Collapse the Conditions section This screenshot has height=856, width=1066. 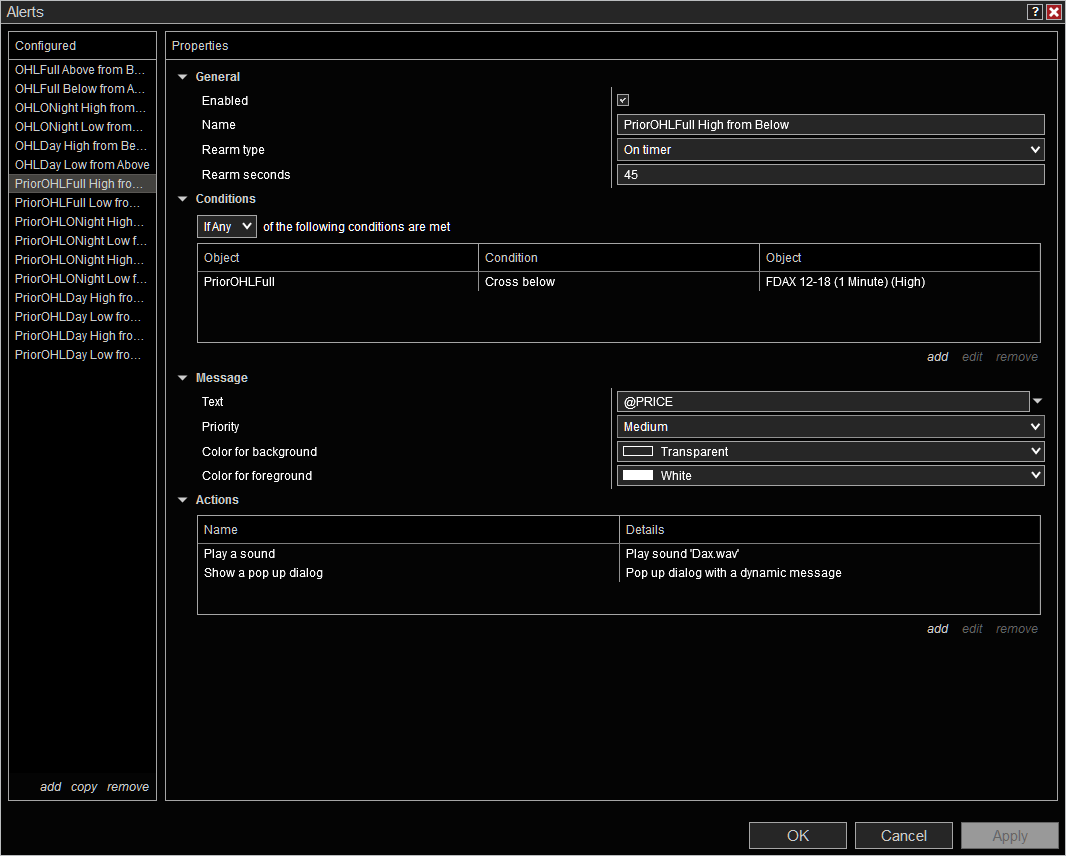click(x=182, y=199)
